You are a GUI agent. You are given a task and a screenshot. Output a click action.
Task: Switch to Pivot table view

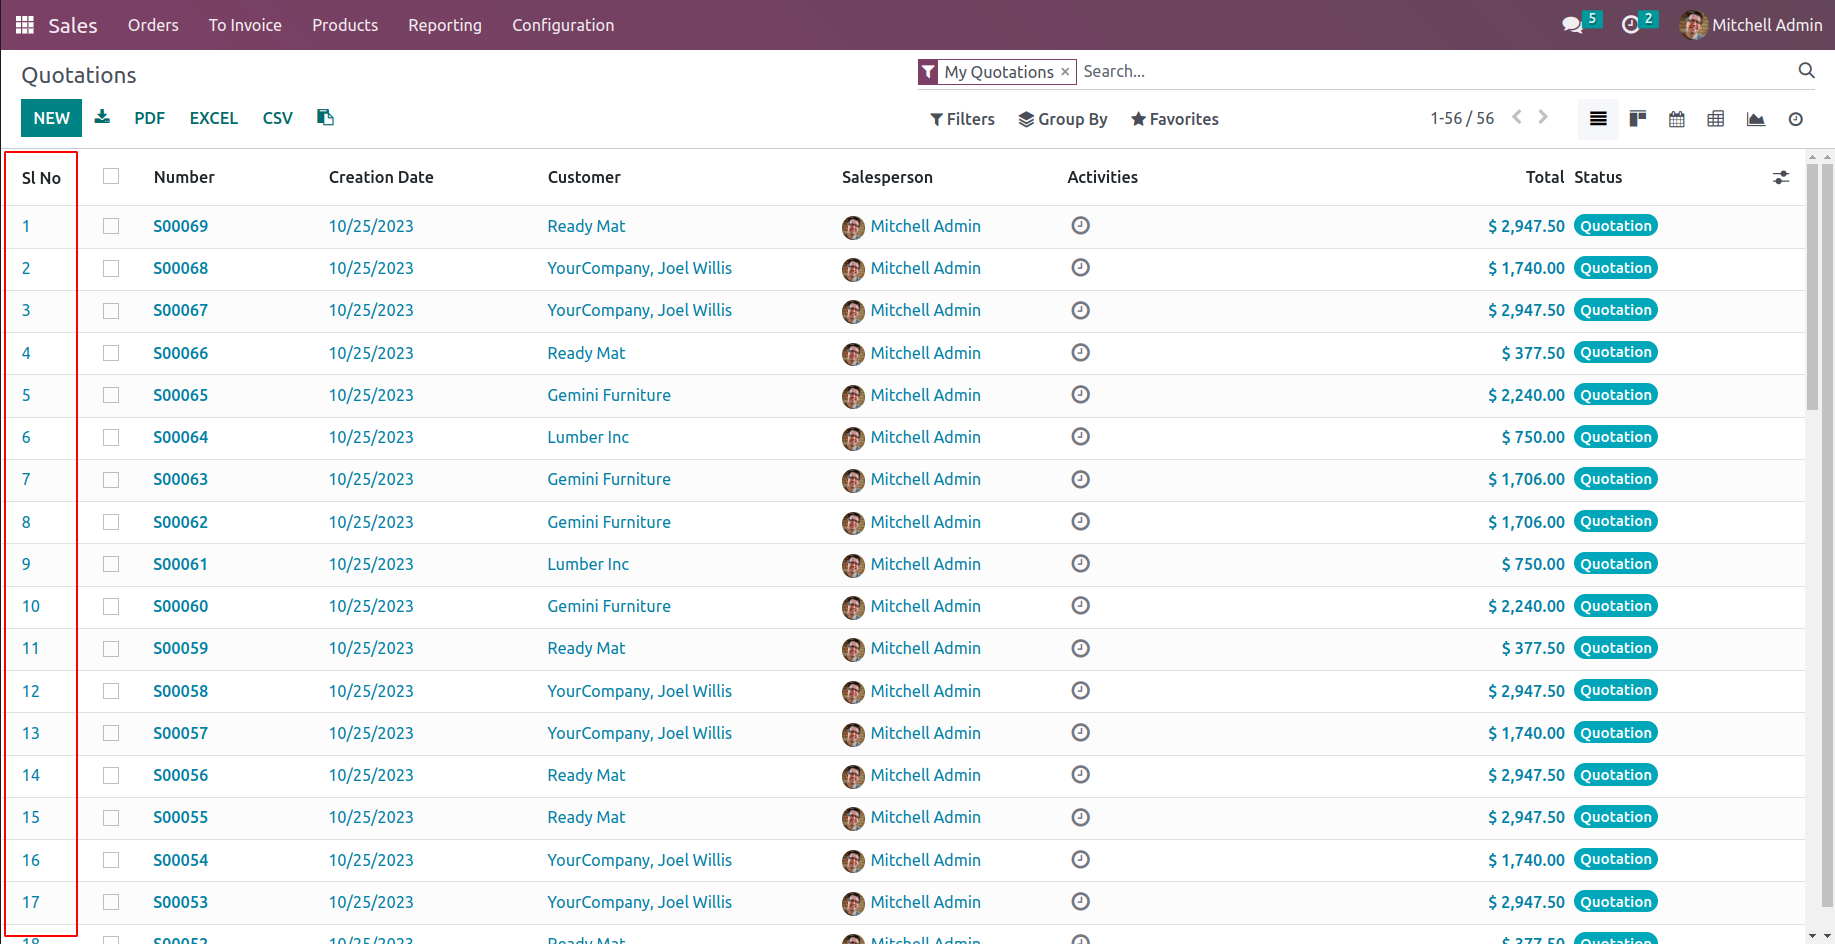[1716, 119]
